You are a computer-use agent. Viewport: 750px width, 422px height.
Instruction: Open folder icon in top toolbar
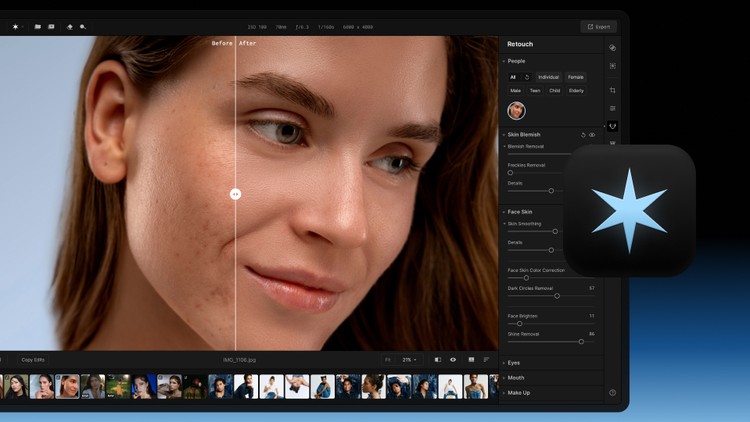tap(37, 26)
